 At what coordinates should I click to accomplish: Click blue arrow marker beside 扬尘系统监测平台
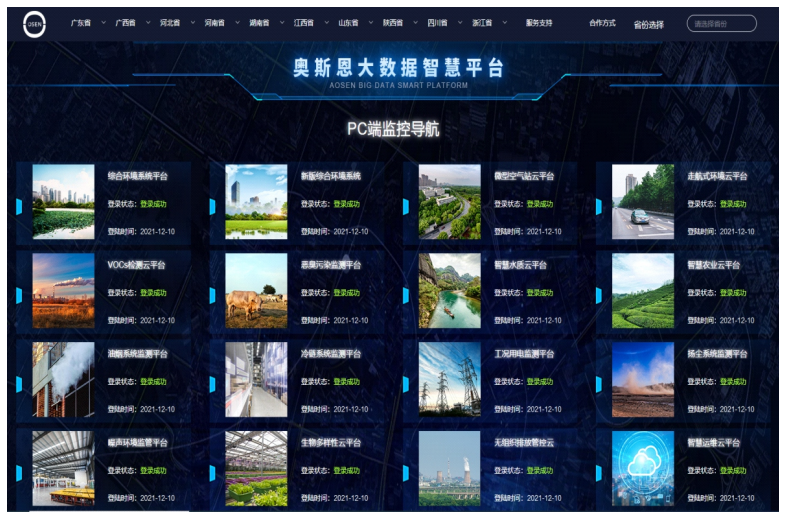[598, 385]
